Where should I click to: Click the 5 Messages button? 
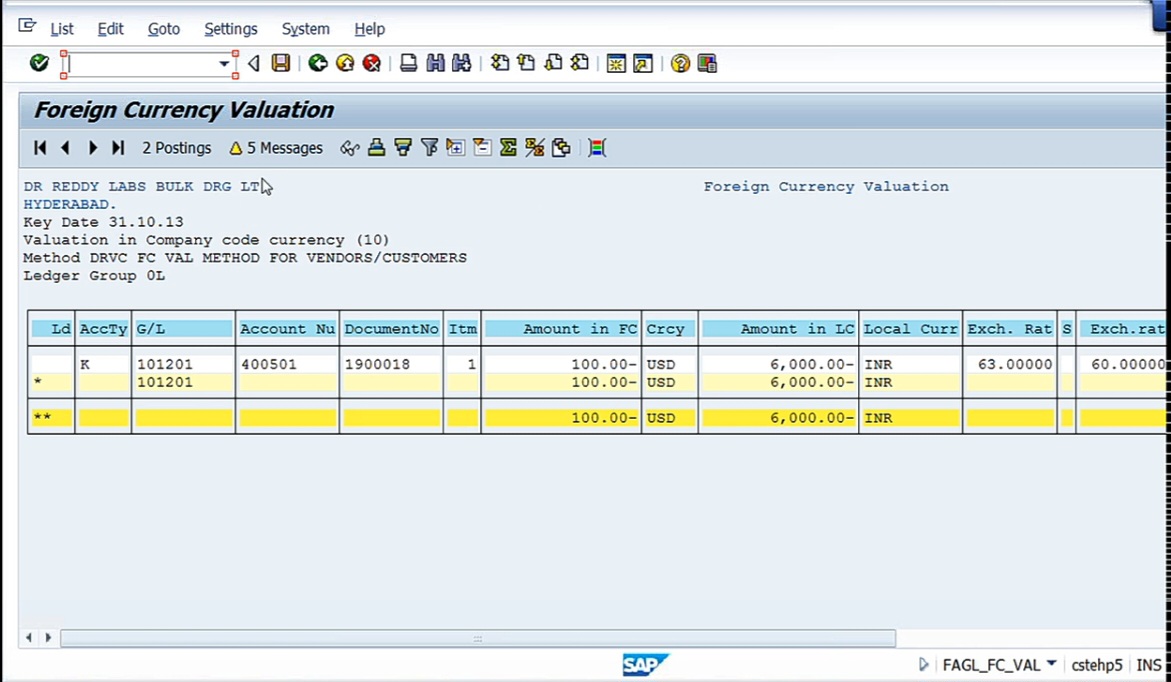tap(276, 148)
